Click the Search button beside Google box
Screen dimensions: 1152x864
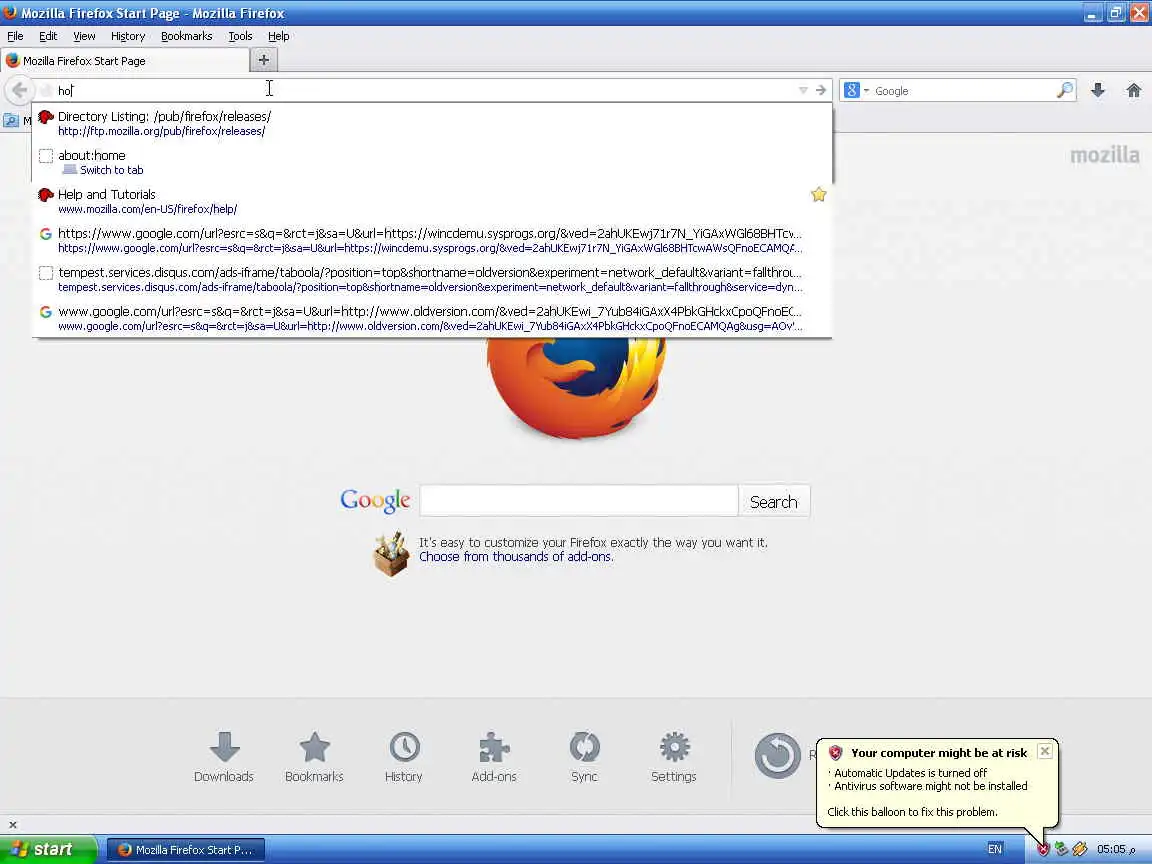[774, 502]
